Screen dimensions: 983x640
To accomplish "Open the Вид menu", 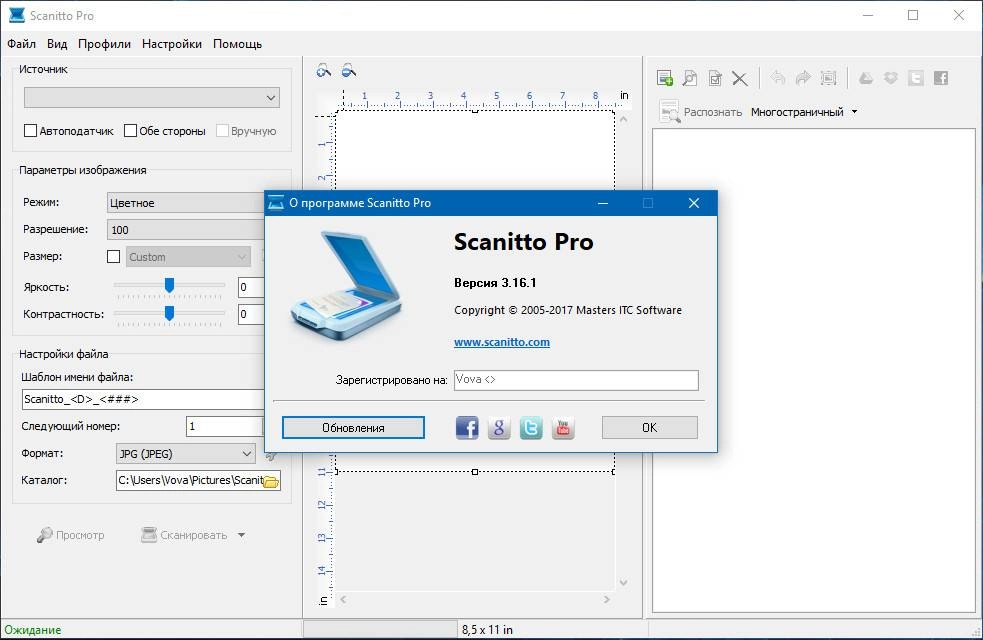I will tap(57, 44).
